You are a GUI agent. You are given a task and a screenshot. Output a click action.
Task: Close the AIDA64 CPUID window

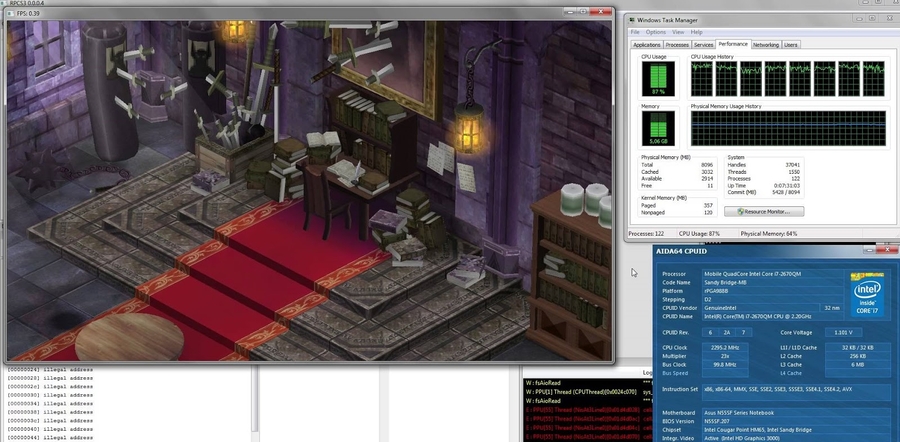(x=888, y=251)
